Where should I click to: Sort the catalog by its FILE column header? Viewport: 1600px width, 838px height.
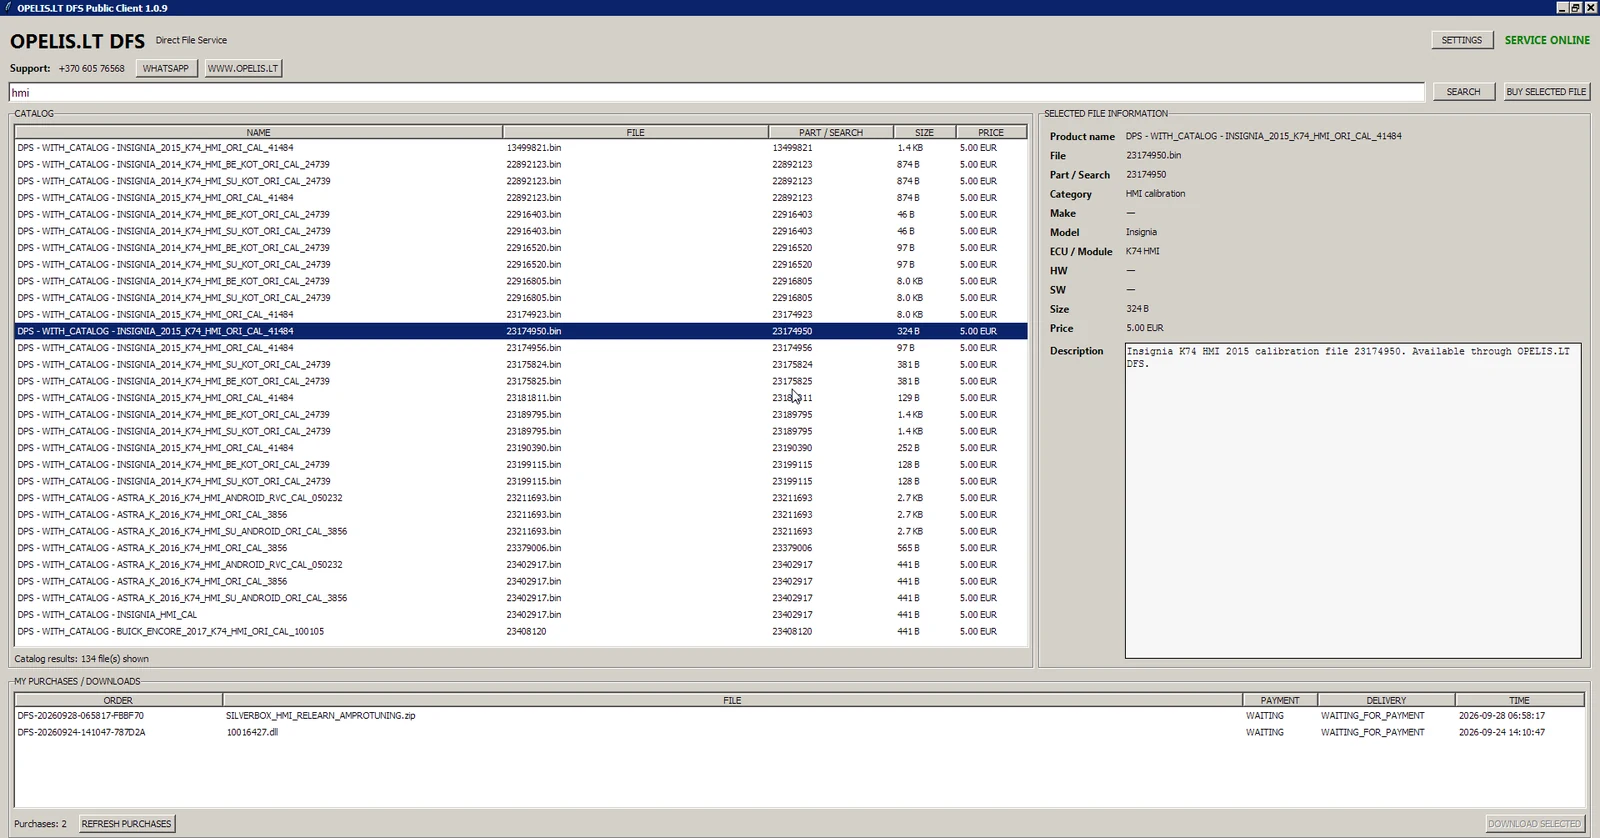pos(635,132)
